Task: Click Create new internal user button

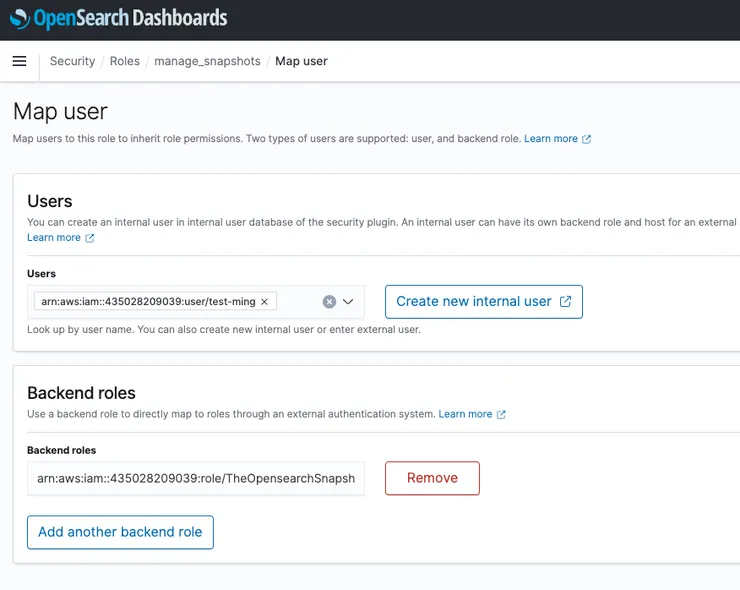Action: (473, 301)
